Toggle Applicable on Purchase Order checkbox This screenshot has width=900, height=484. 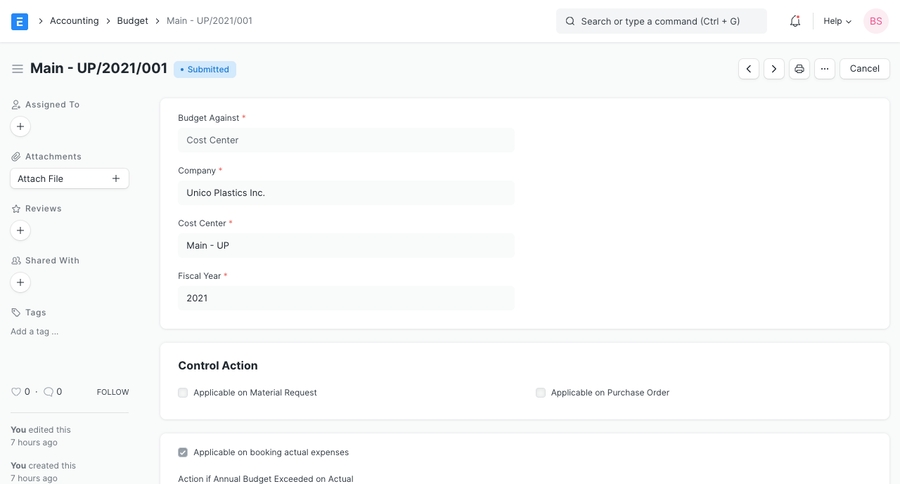coord(541,393)
